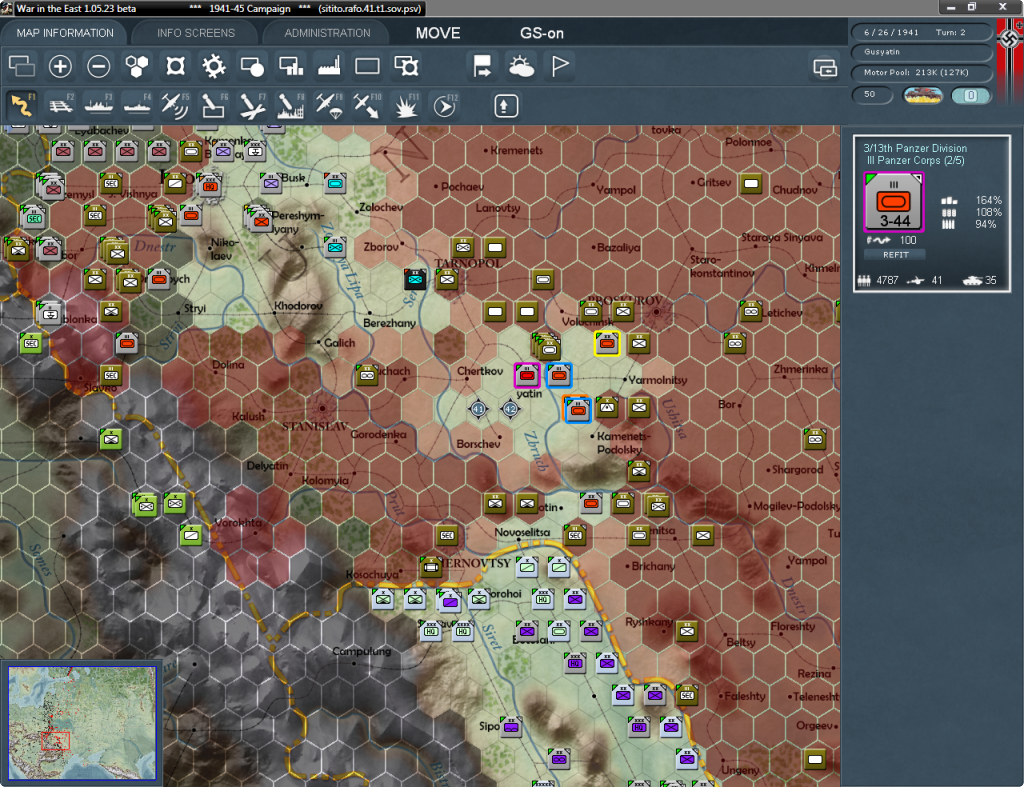Toggle the light blue 0 pill

[971, 95]
